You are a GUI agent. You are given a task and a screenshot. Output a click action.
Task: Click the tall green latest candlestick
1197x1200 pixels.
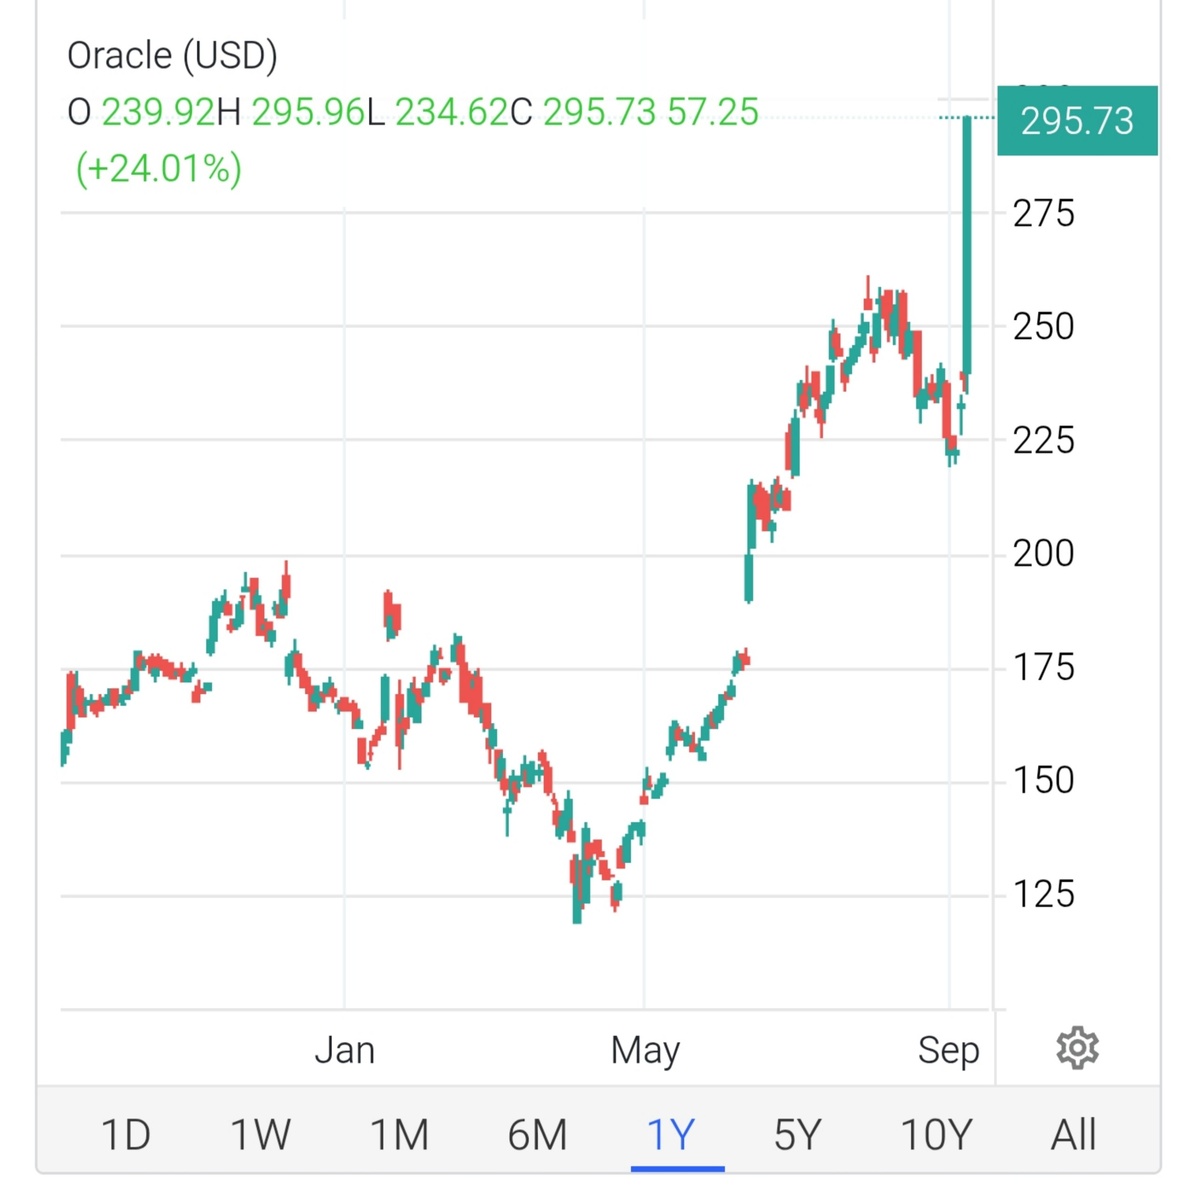point(968,245)
